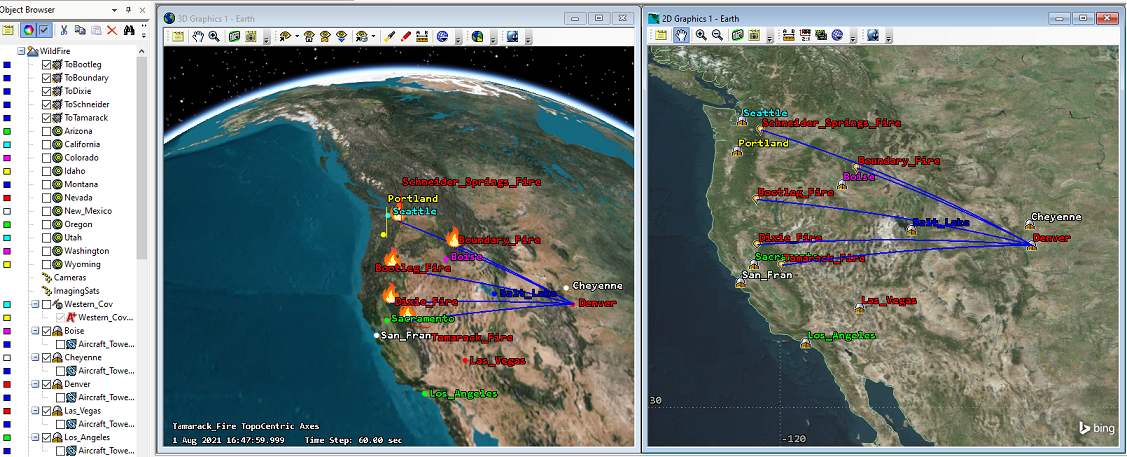This screenshot has height=457, width=1127.
Task: Collapse the Boise tree node
Action: click(x=34, y=331)
